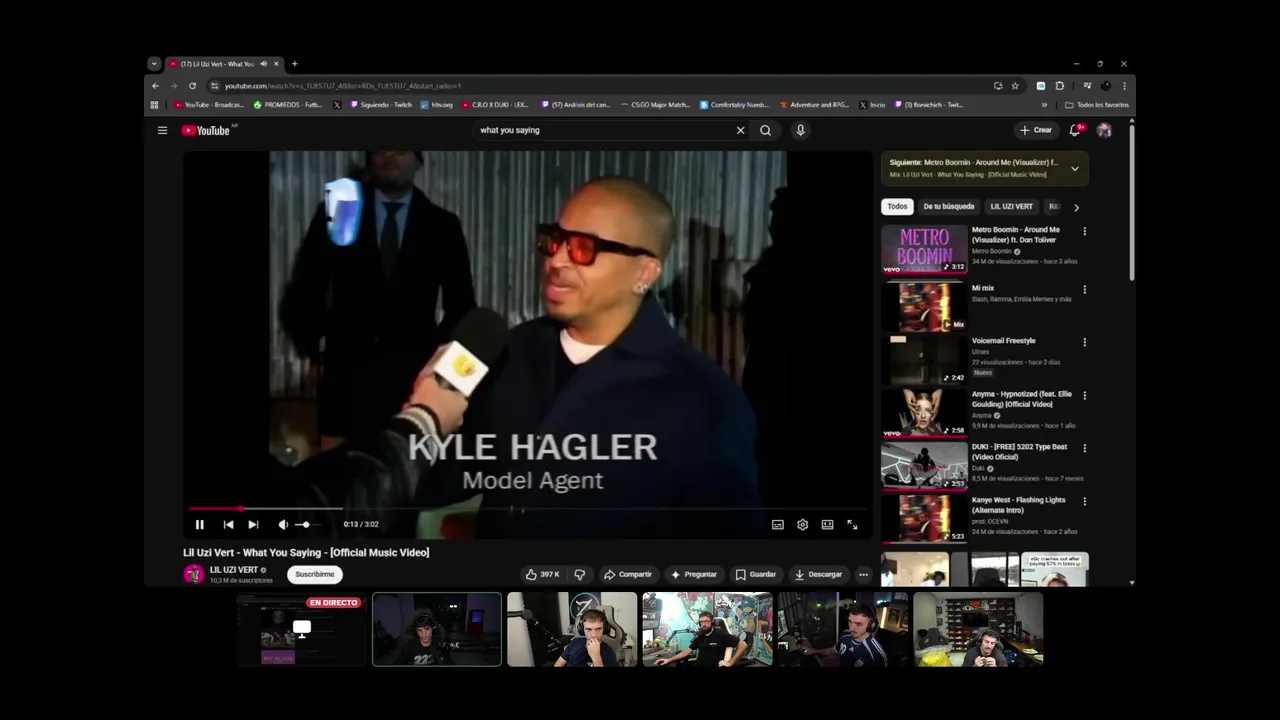Seek along the red video progress bar

[528, 509]
